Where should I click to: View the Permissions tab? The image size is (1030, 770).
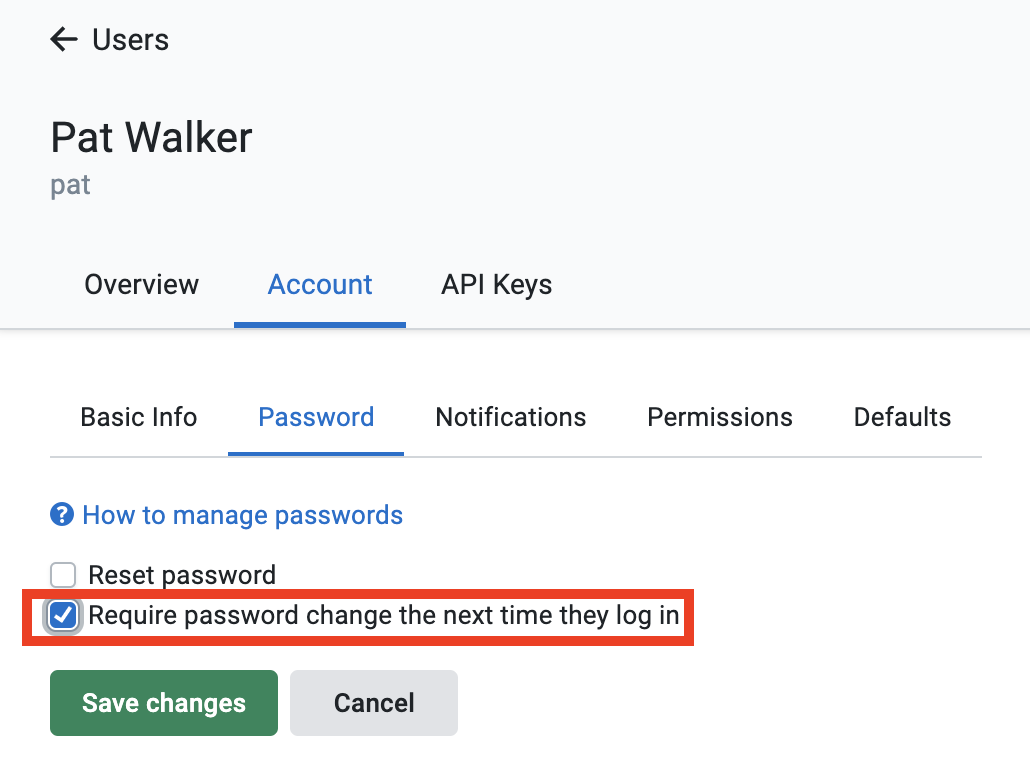coord(719,417)
